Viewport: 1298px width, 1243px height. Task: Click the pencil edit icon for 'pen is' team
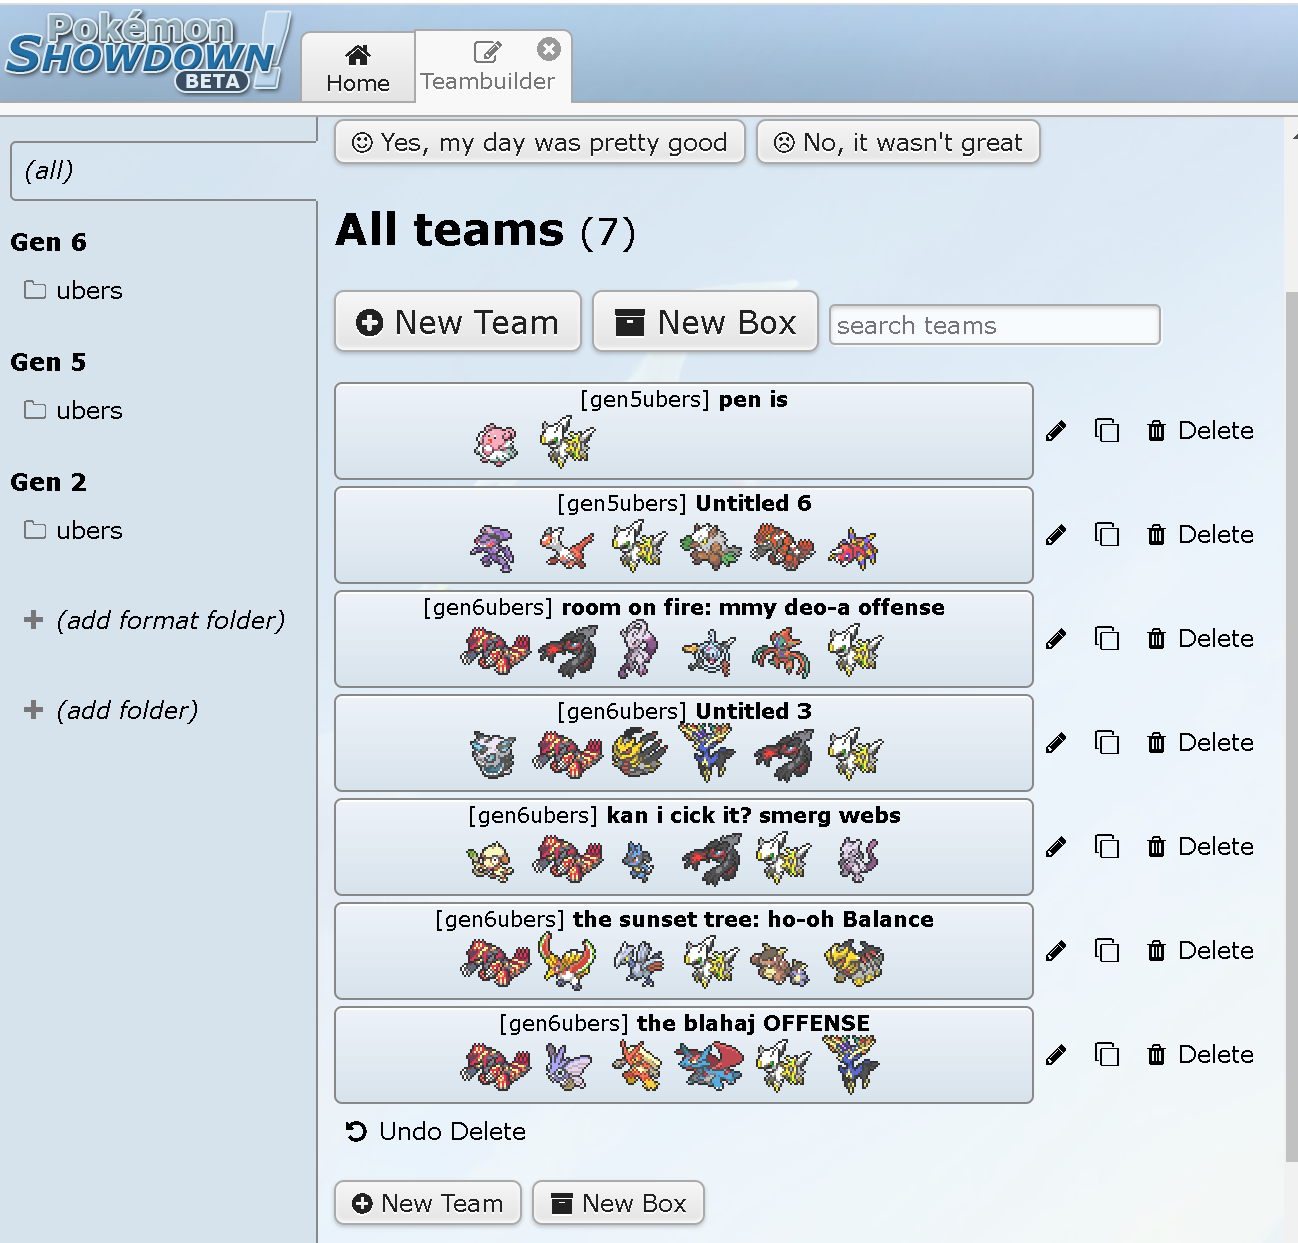click(x=1056, y=431)
